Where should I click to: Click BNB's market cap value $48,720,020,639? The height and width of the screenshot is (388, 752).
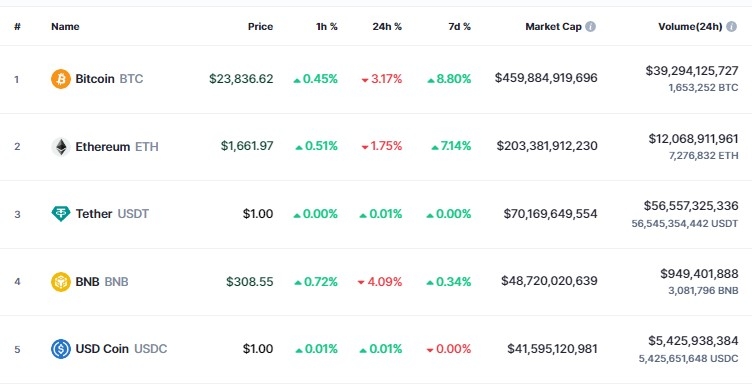tap(549, 281)
